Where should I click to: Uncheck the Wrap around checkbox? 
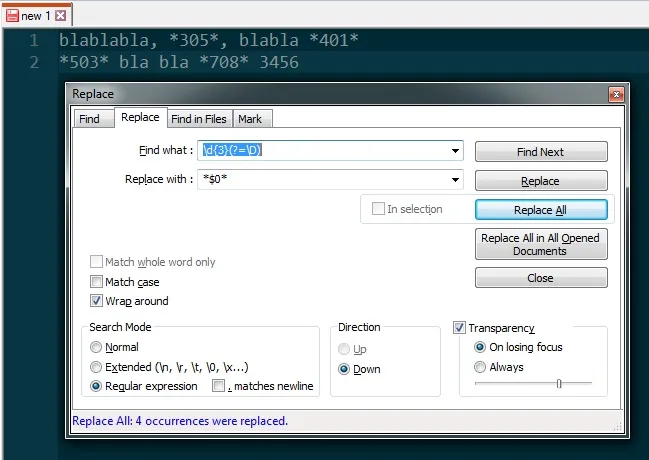click(x=96, y=301)
